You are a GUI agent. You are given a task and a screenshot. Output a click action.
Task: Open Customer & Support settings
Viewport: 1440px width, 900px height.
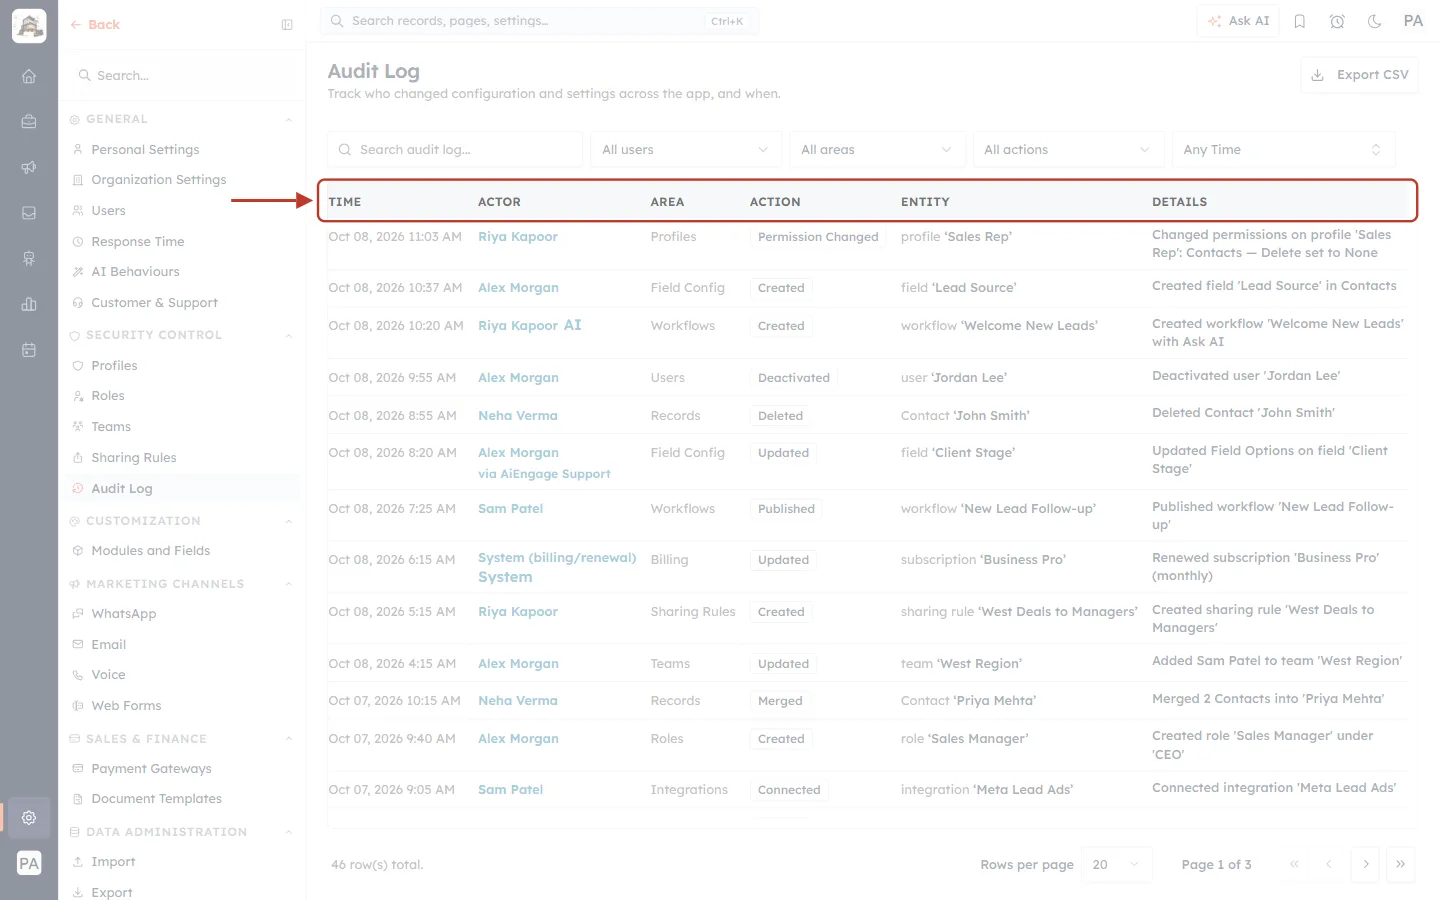[x=154, y=303]
